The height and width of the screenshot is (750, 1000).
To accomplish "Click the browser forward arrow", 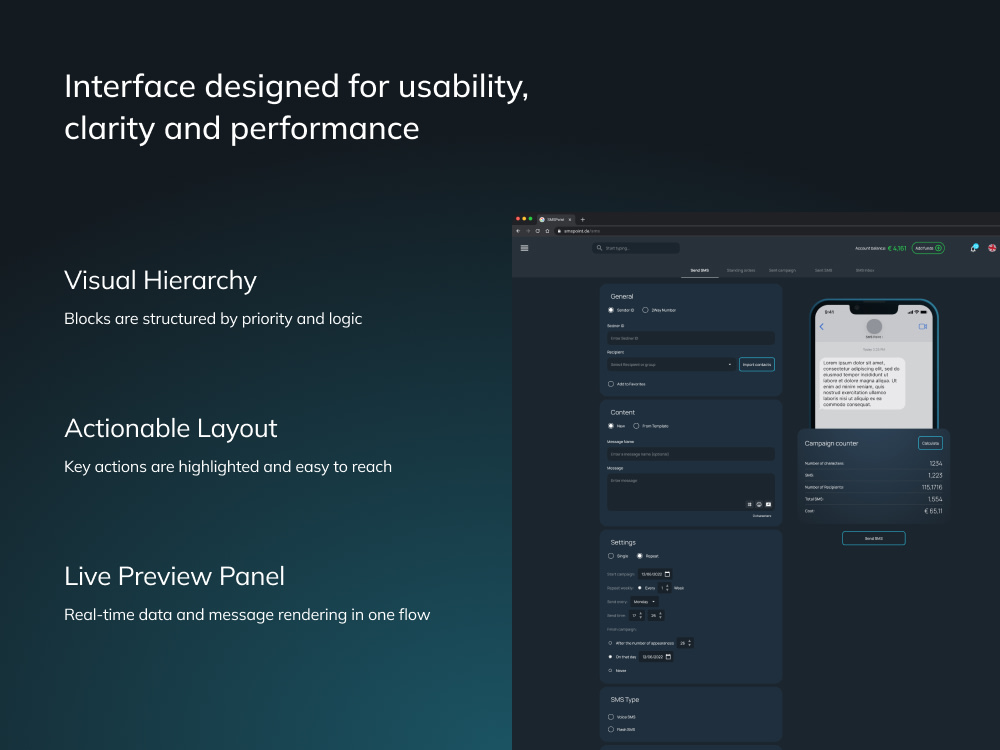I will coord(528,231).
